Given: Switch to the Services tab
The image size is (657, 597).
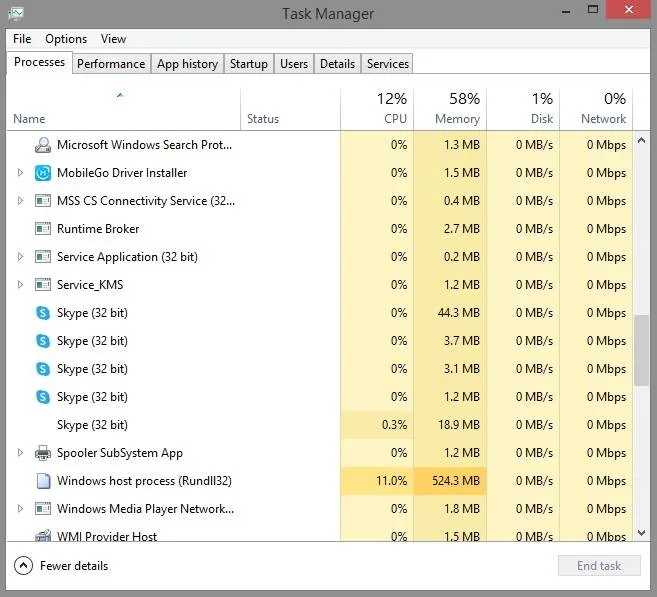Looking at the screenshot, I should click(388, 64).
